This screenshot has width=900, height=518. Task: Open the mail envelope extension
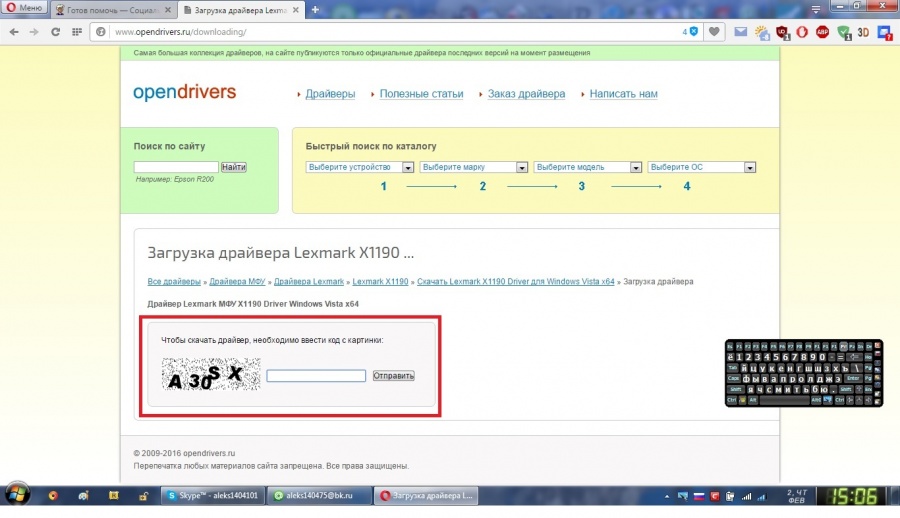tap(740, 32)
